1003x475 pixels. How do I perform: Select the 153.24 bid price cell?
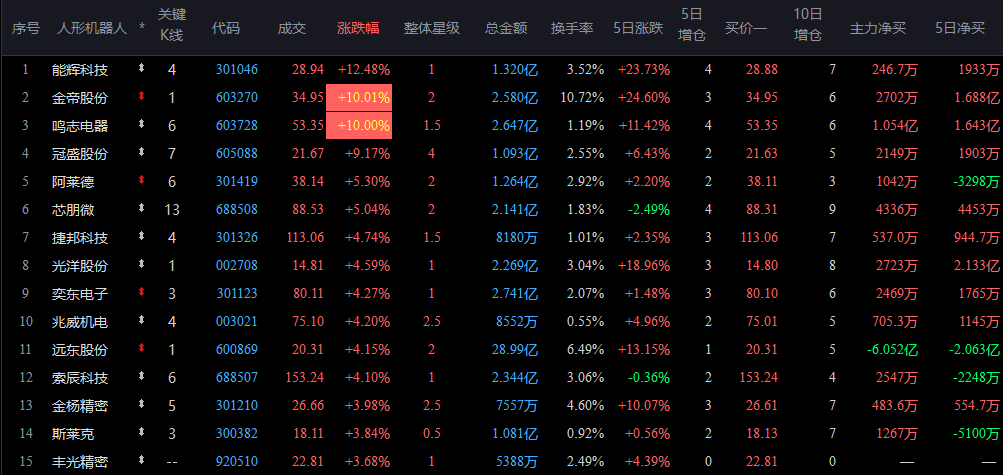757,378
